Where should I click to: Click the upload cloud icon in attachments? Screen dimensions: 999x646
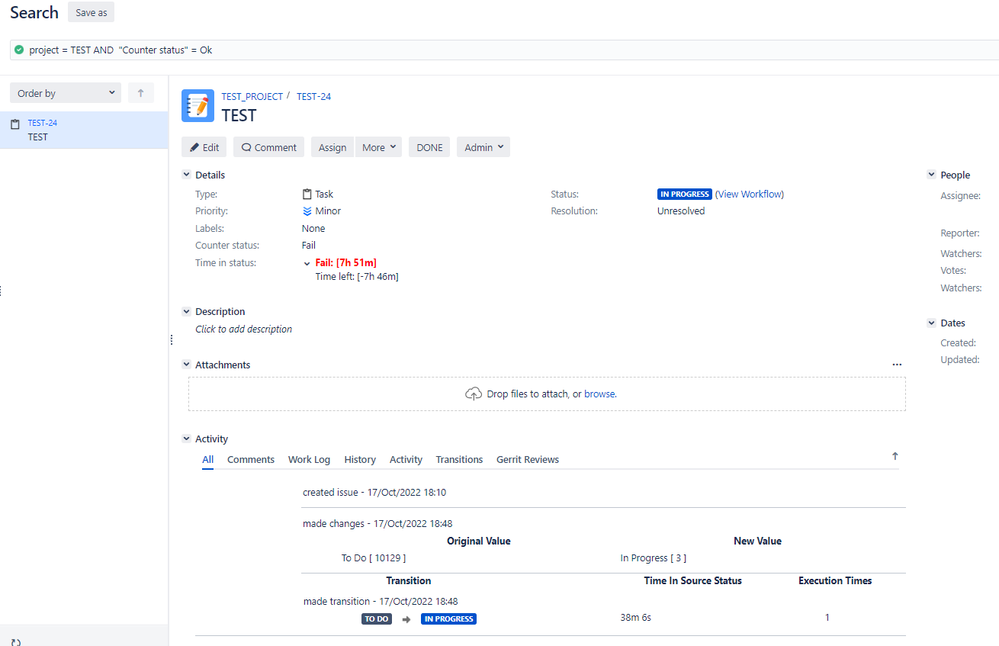[473, 394]
